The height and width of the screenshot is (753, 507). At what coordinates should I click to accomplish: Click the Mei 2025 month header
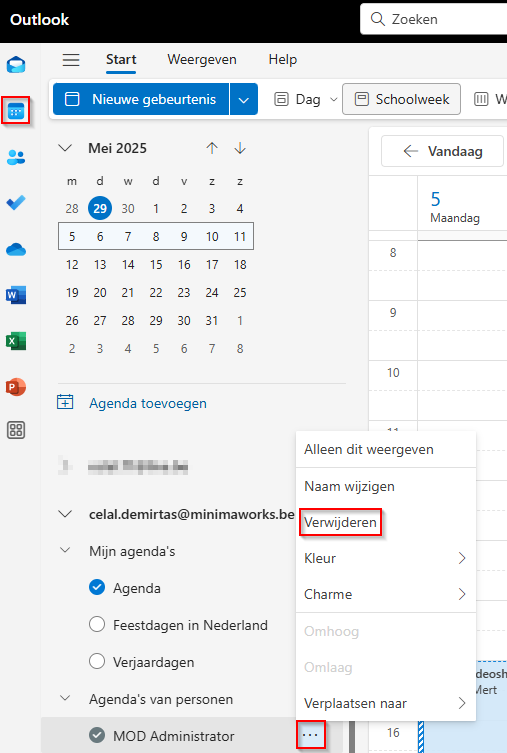(x=117, y=148)
